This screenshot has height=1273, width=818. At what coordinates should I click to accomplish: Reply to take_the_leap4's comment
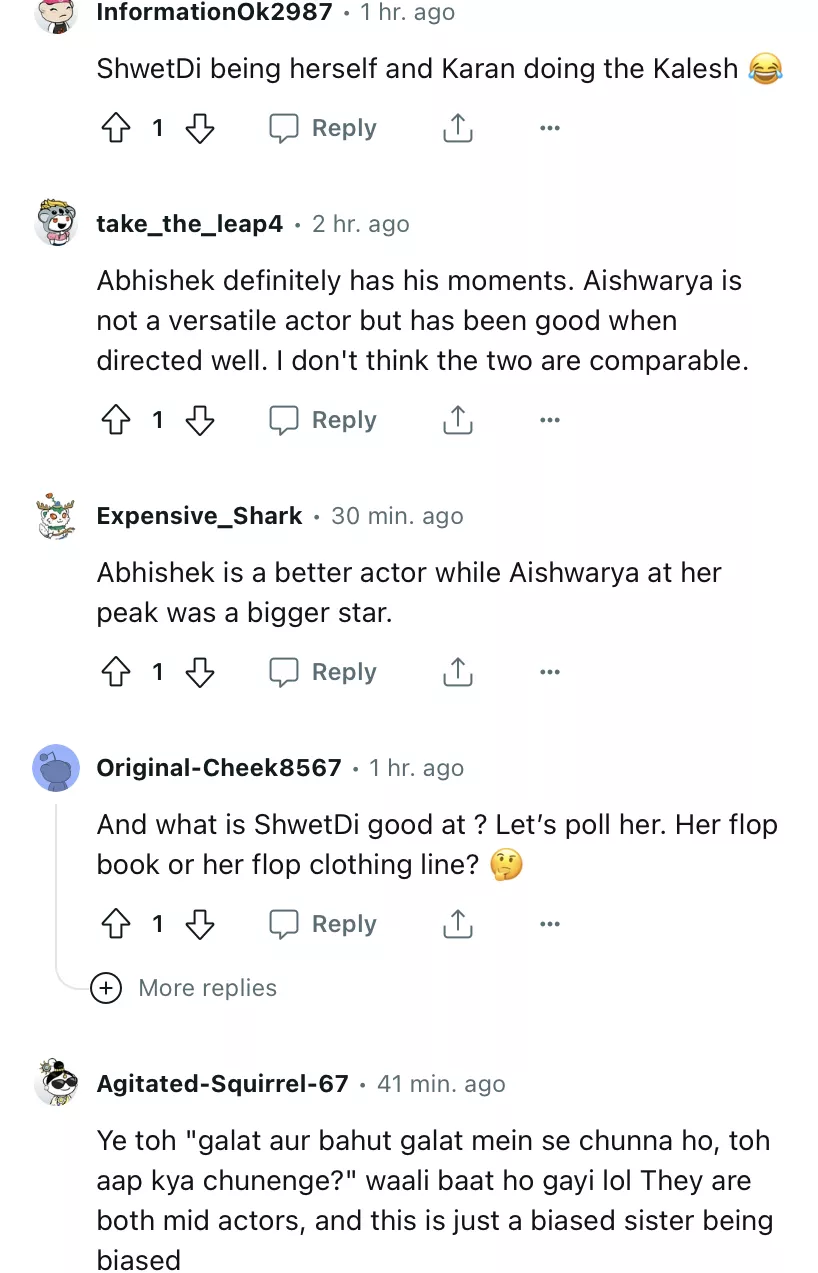pyautogui.click(x=323, y=420)
